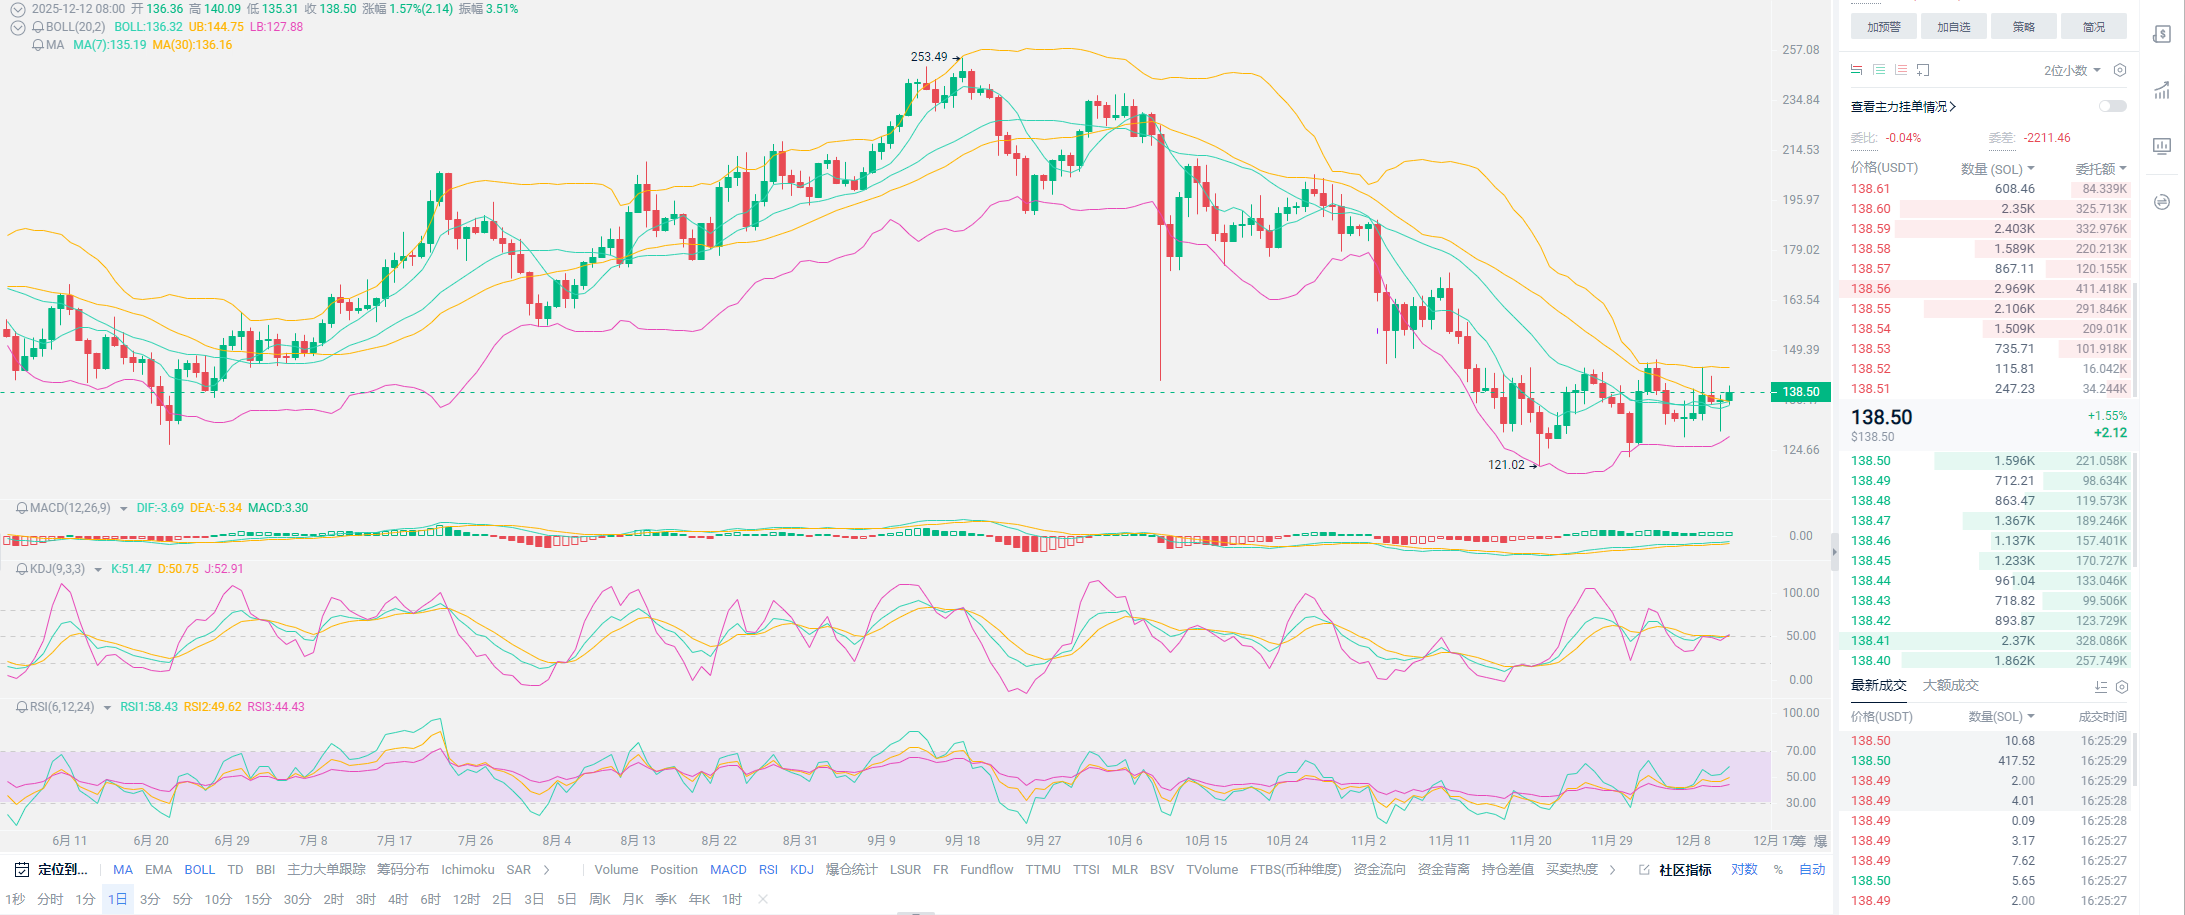Click the 加预警 button

click(1883, 27)
